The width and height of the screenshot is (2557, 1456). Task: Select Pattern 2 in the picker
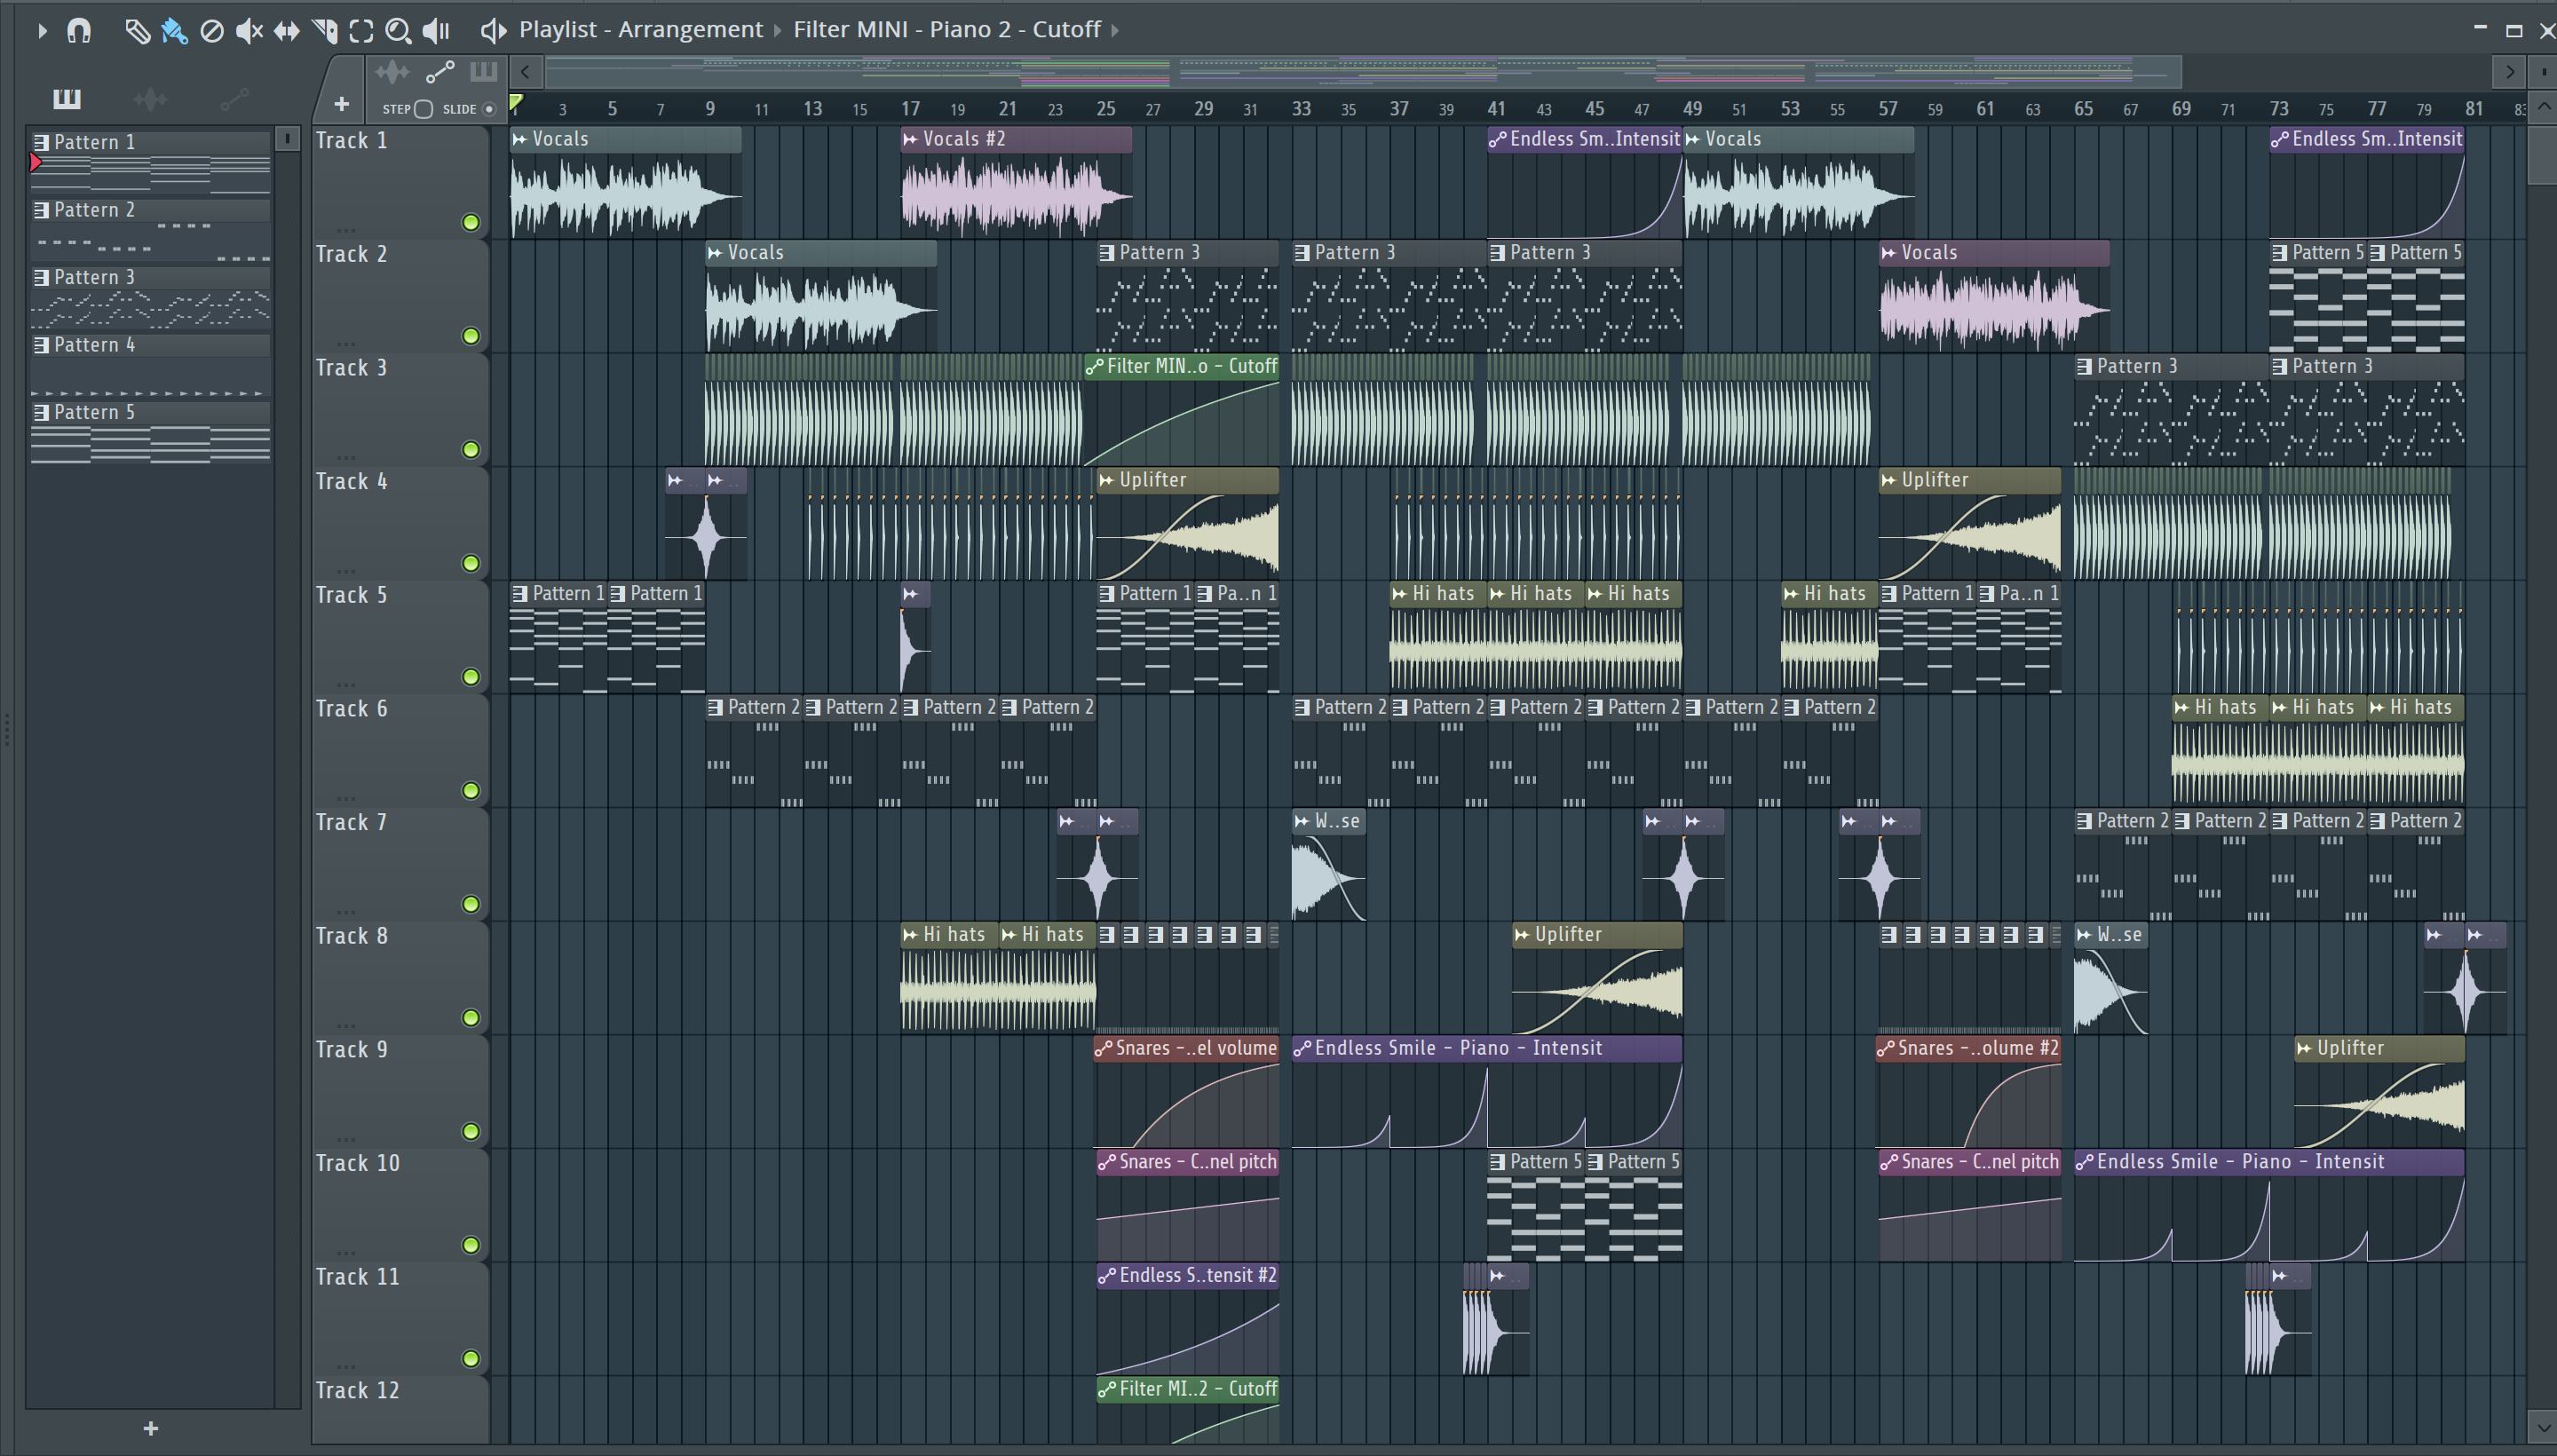click(x=151, y=229)
